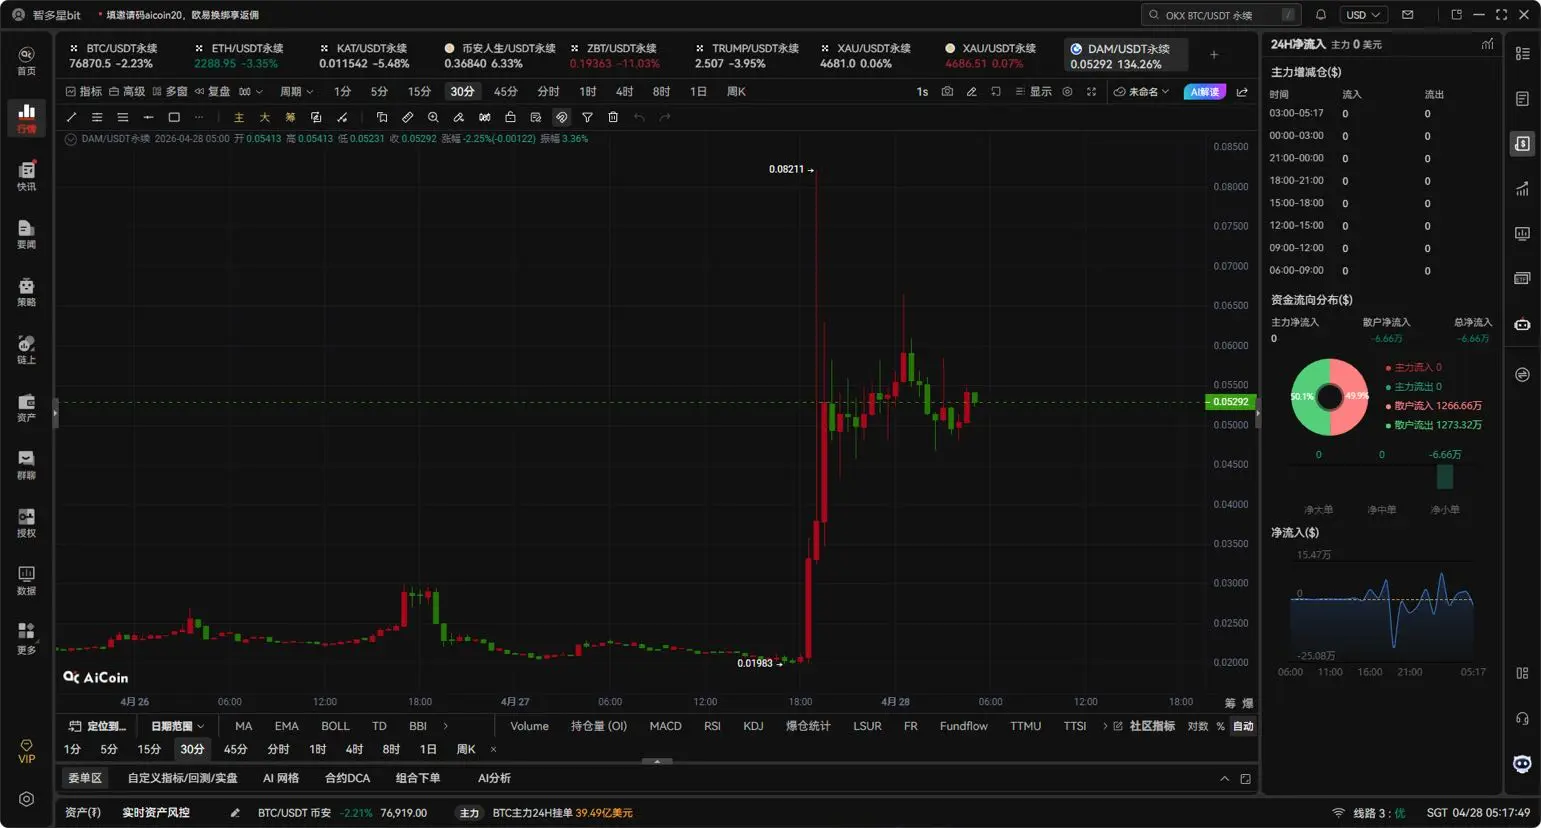Open the 日期范围 date range dropdown
Viewport: 1541px width, 828px height.
click(177, 726)
